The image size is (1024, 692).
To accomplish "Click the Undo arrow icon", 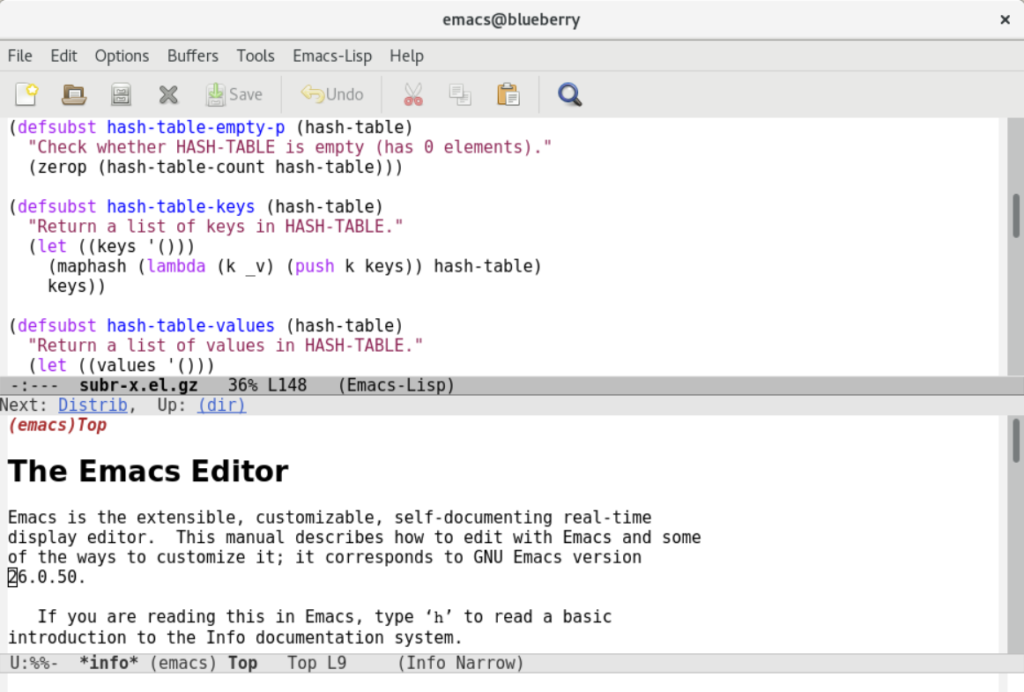I will coord(331,94).
